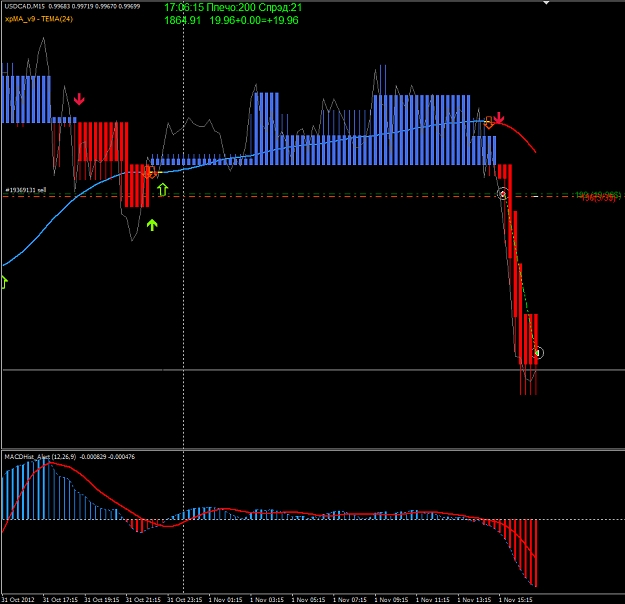The width and height of the screenshot is (625, 604).
Task: Click the '31 Oct 23:15' time axis label
Action: point(185,600)
